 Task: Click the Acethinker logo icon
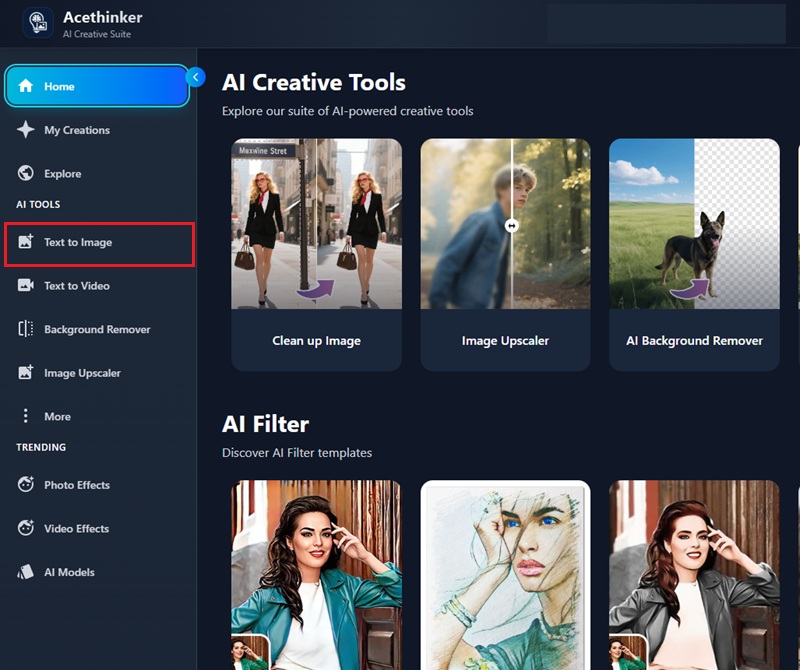point(38,24)
